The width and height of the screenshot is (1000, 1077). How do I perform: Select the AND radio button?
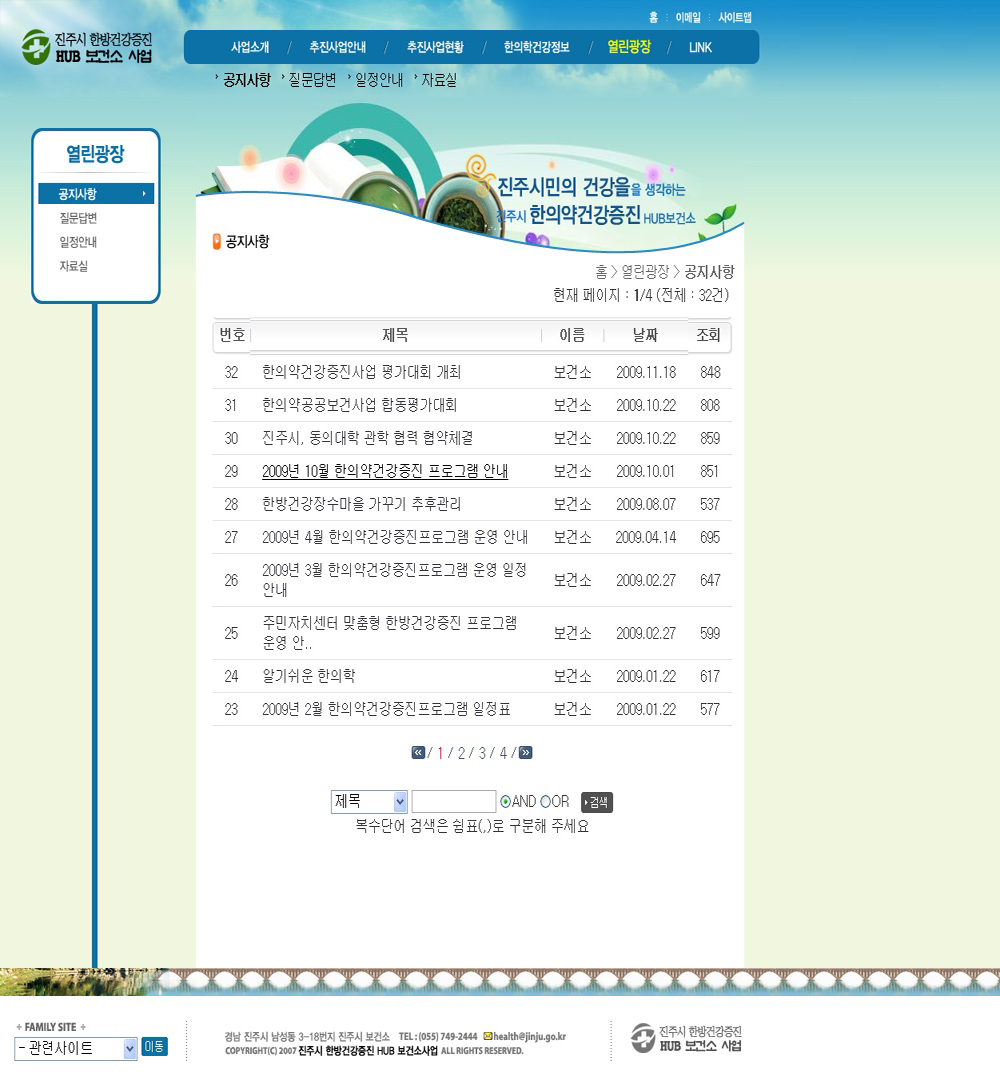505,802
